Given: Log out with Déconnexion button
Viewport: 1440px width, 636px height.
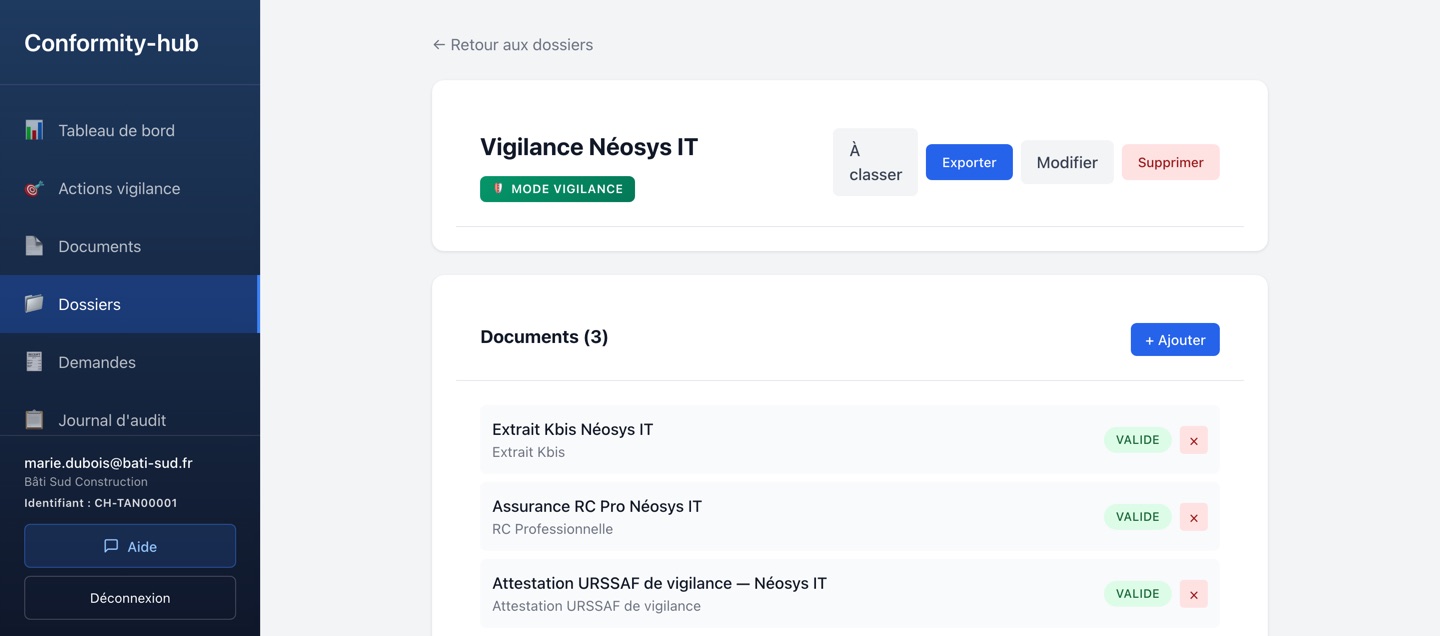Looking at the screenshot, I should tap(130, 598).
